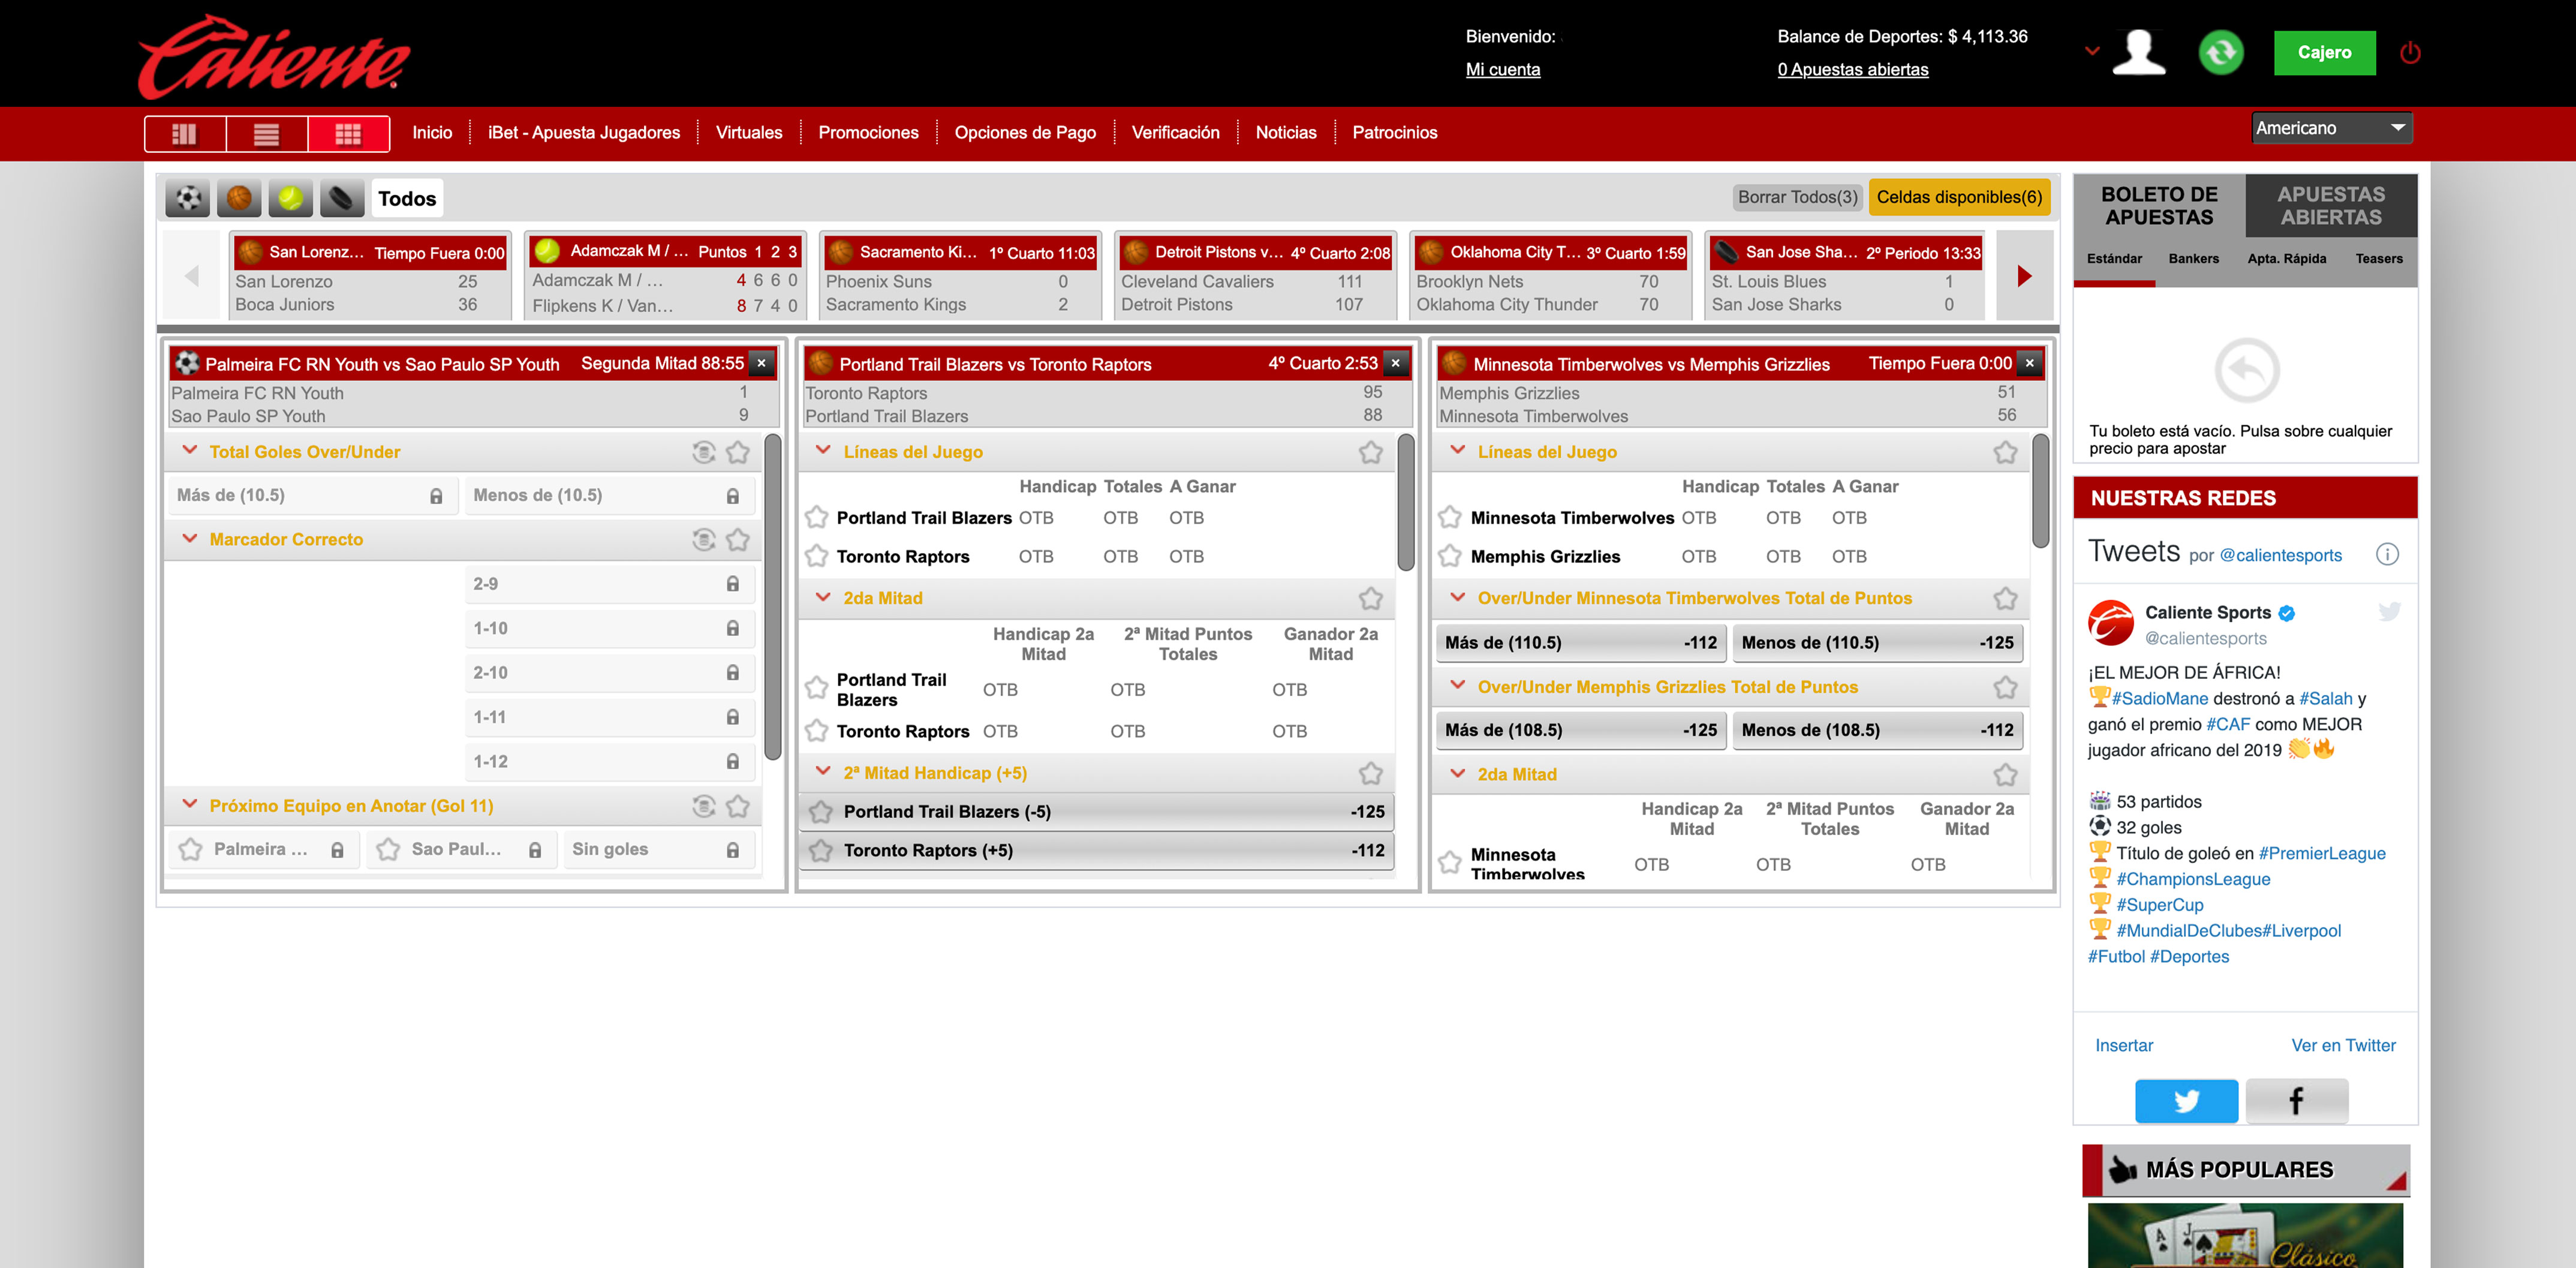Click the stats icon in Marcador Correcto
The height and width of the screenshot is (1268, 2576).
point(704,540)
